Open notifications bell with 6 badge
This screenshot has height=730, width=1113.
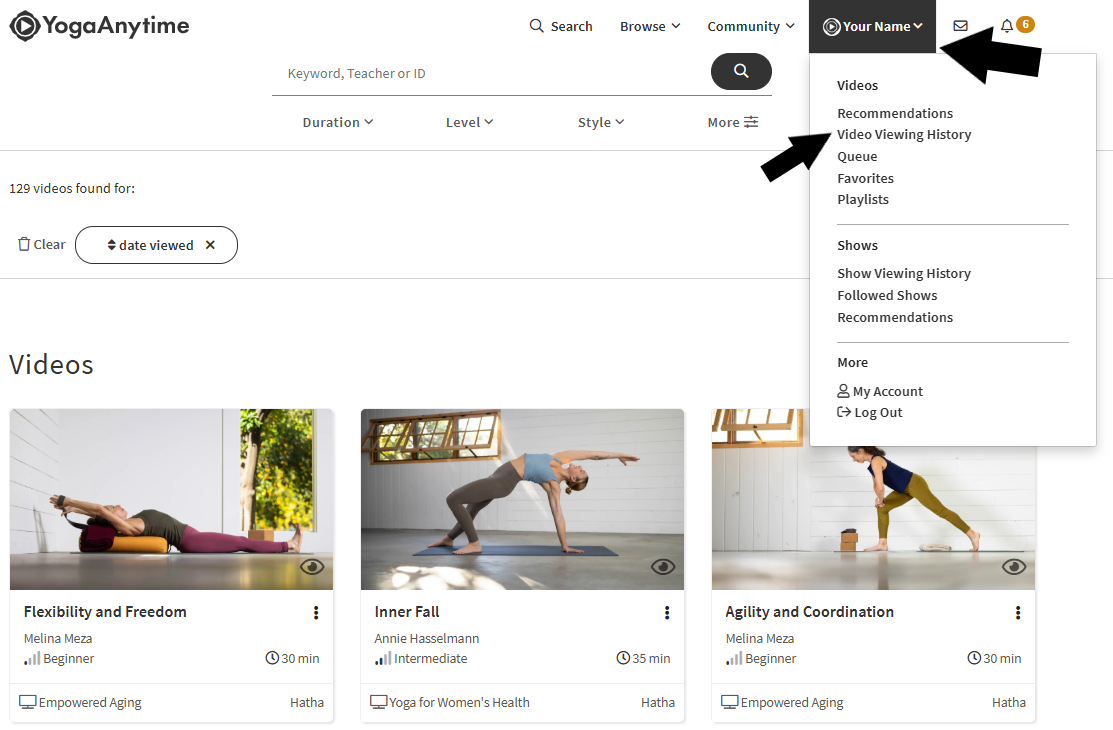pyautogui.click(x=1017, y=25)
